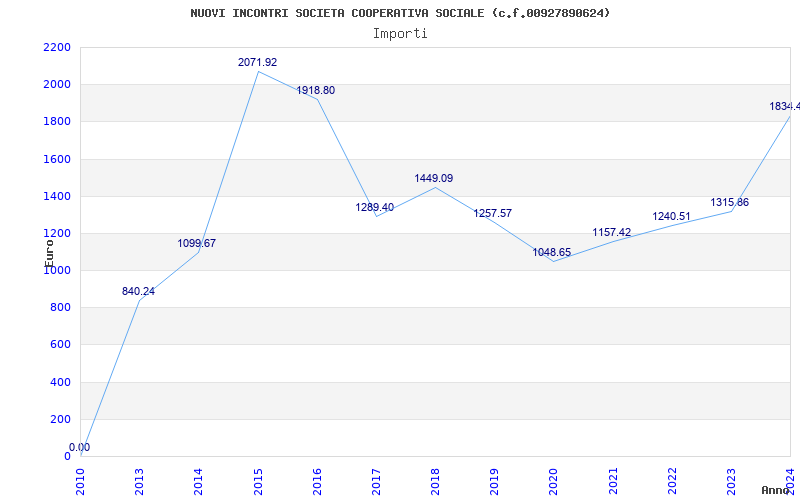Image resolution: width=800 pixels, height=500 pixels.
Task: Click the 2013 x-axis year label
Action: pos(139,481)
